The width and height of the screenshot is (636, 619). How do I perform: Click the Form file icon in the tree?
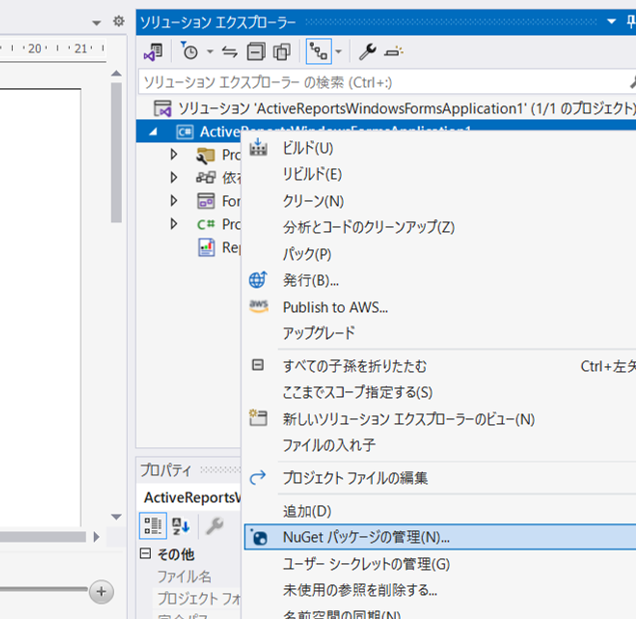(206, 201)
